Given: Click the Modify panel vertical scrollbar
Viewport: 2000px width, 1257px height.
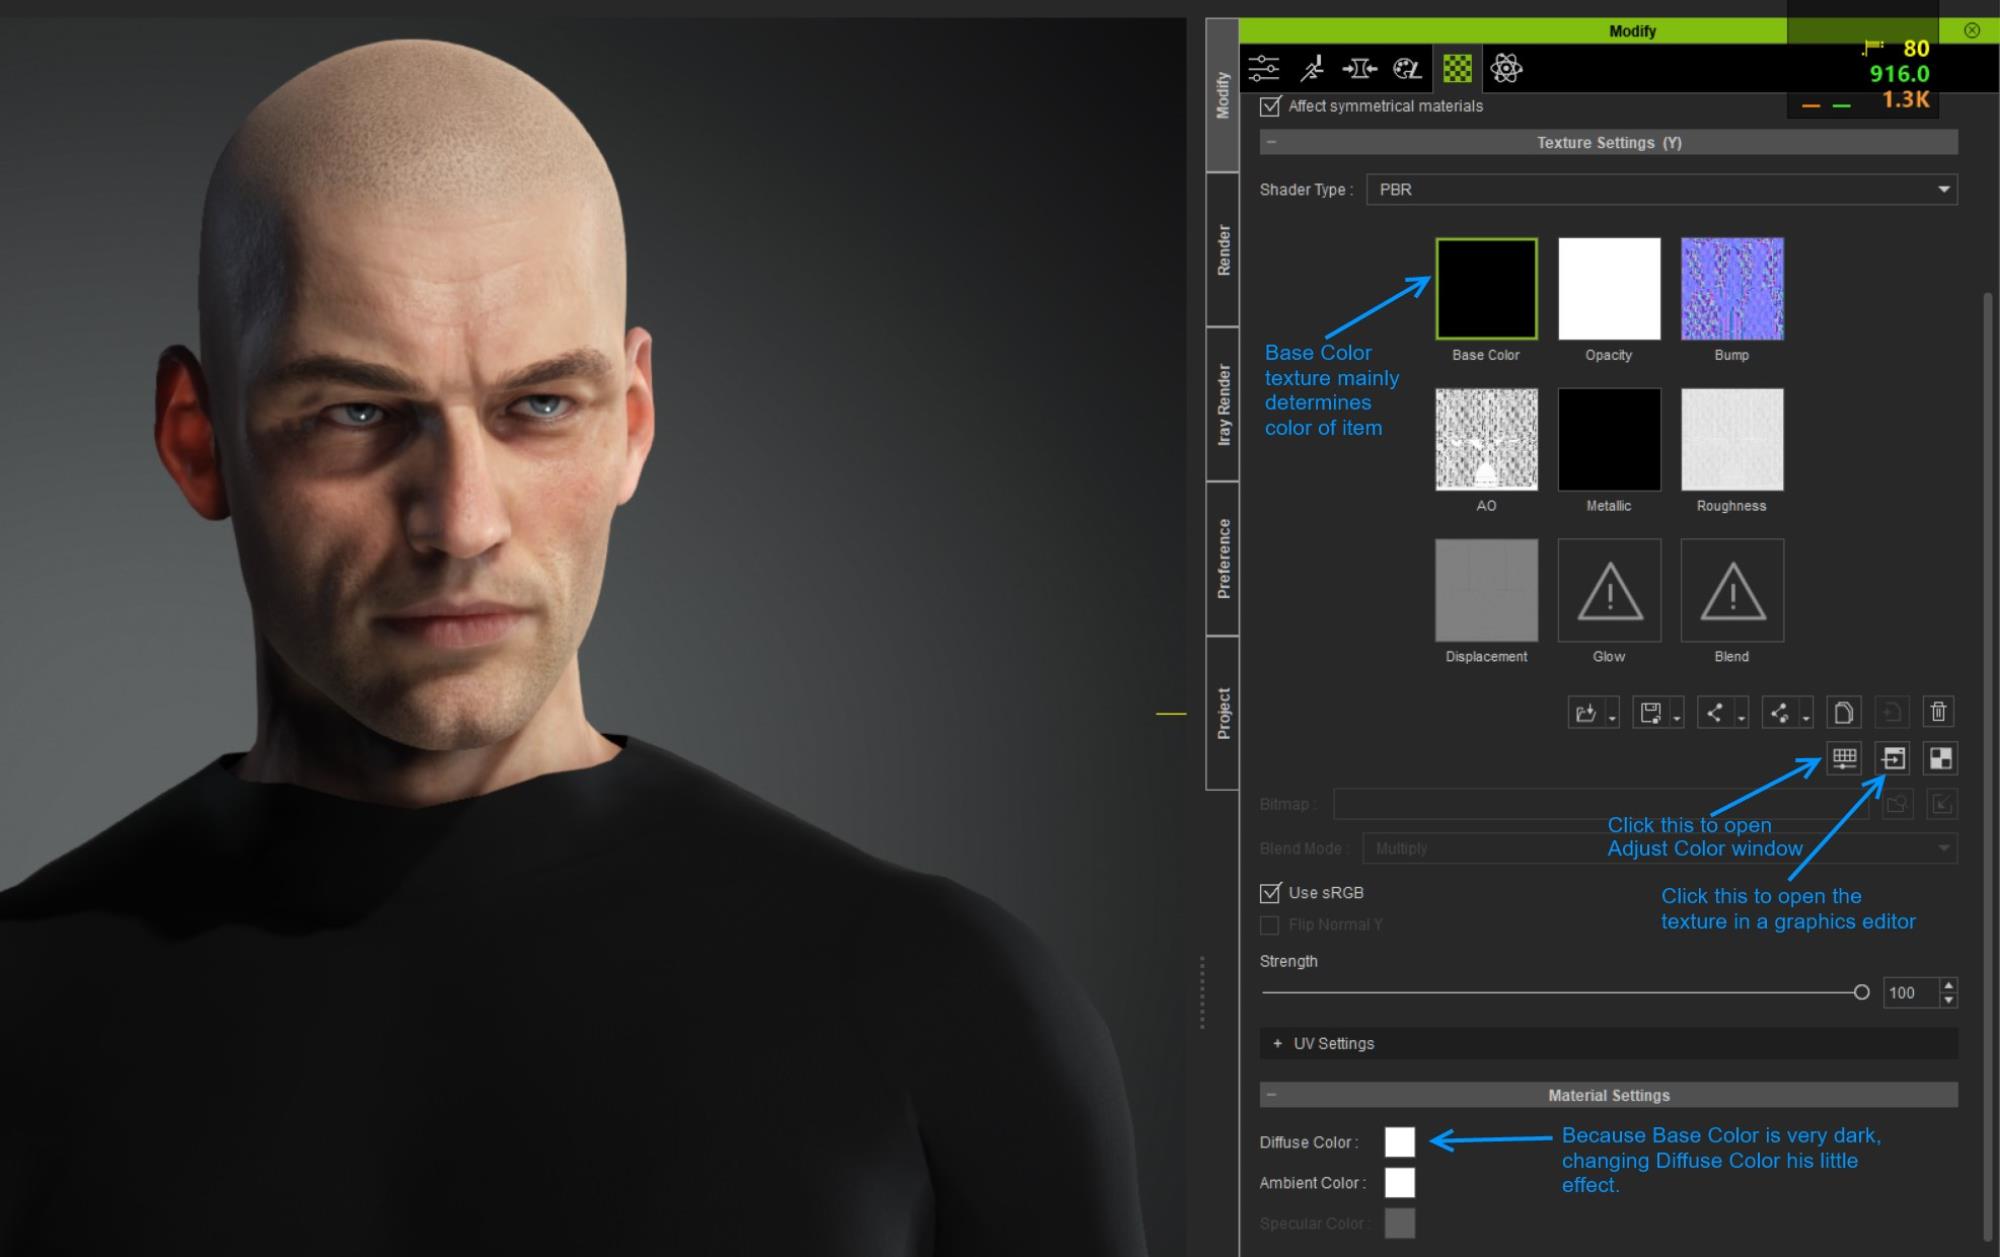Looking at the screenshot, I should tap(1987, 765).
